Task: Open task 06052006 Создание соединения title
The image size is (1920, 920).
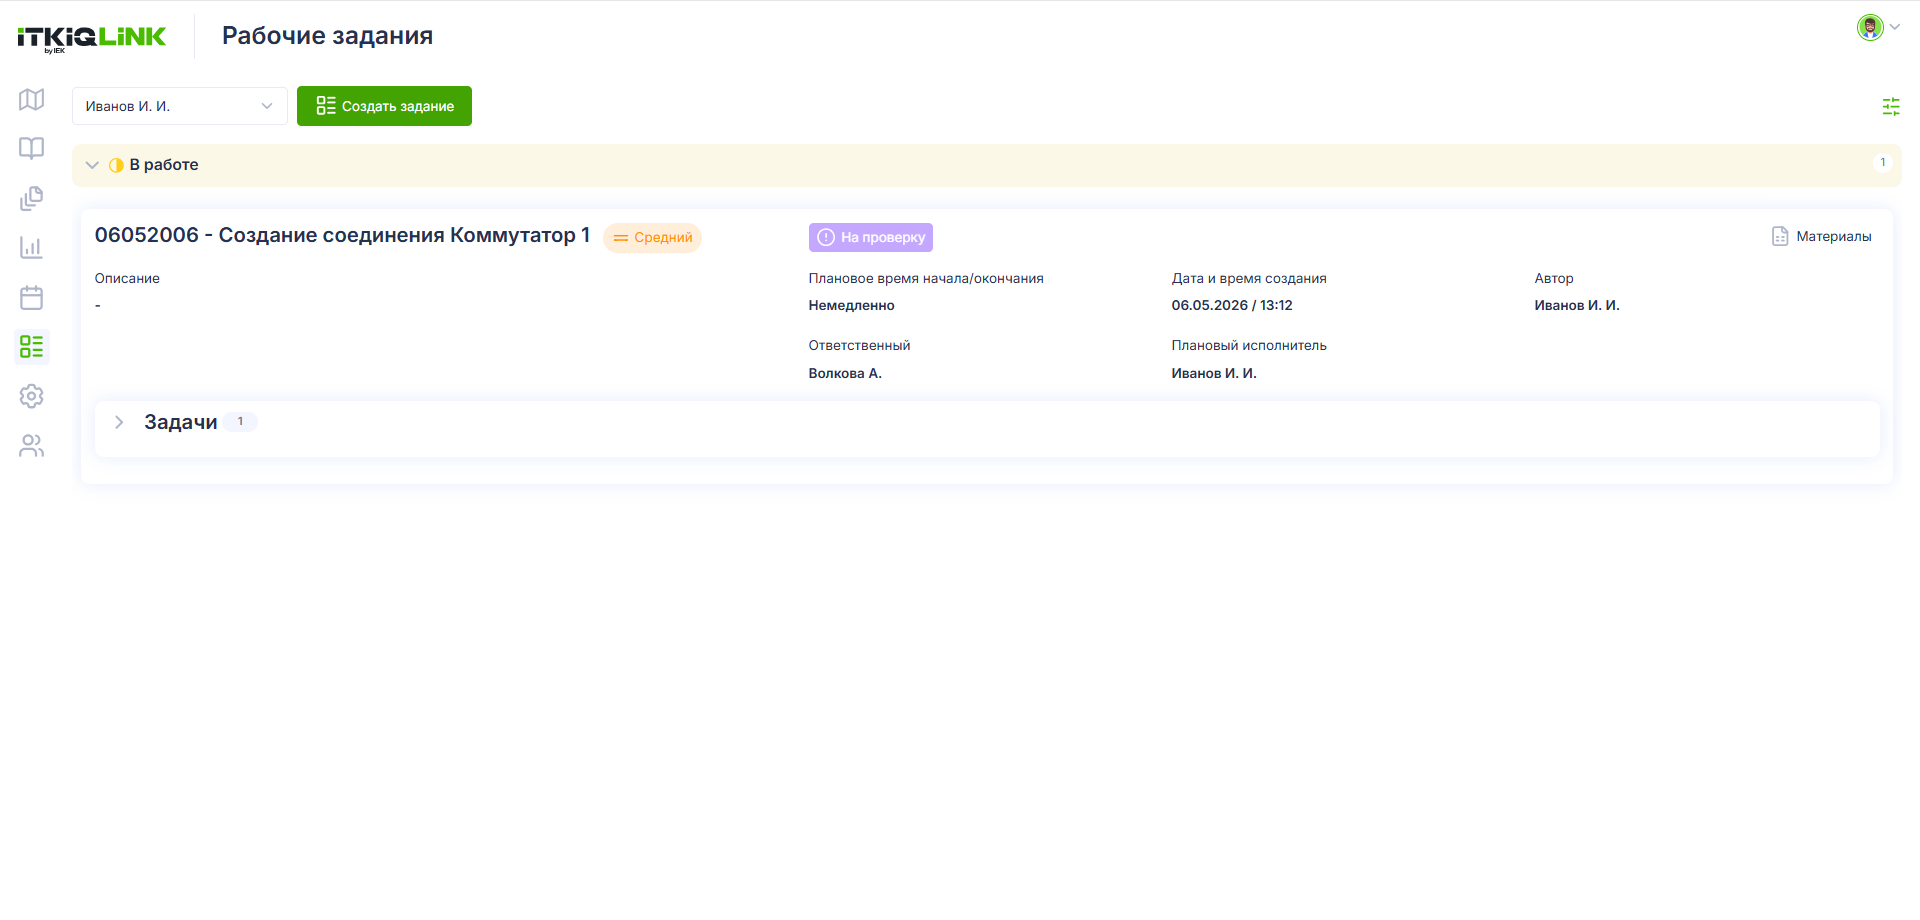Action: point(342,235)
